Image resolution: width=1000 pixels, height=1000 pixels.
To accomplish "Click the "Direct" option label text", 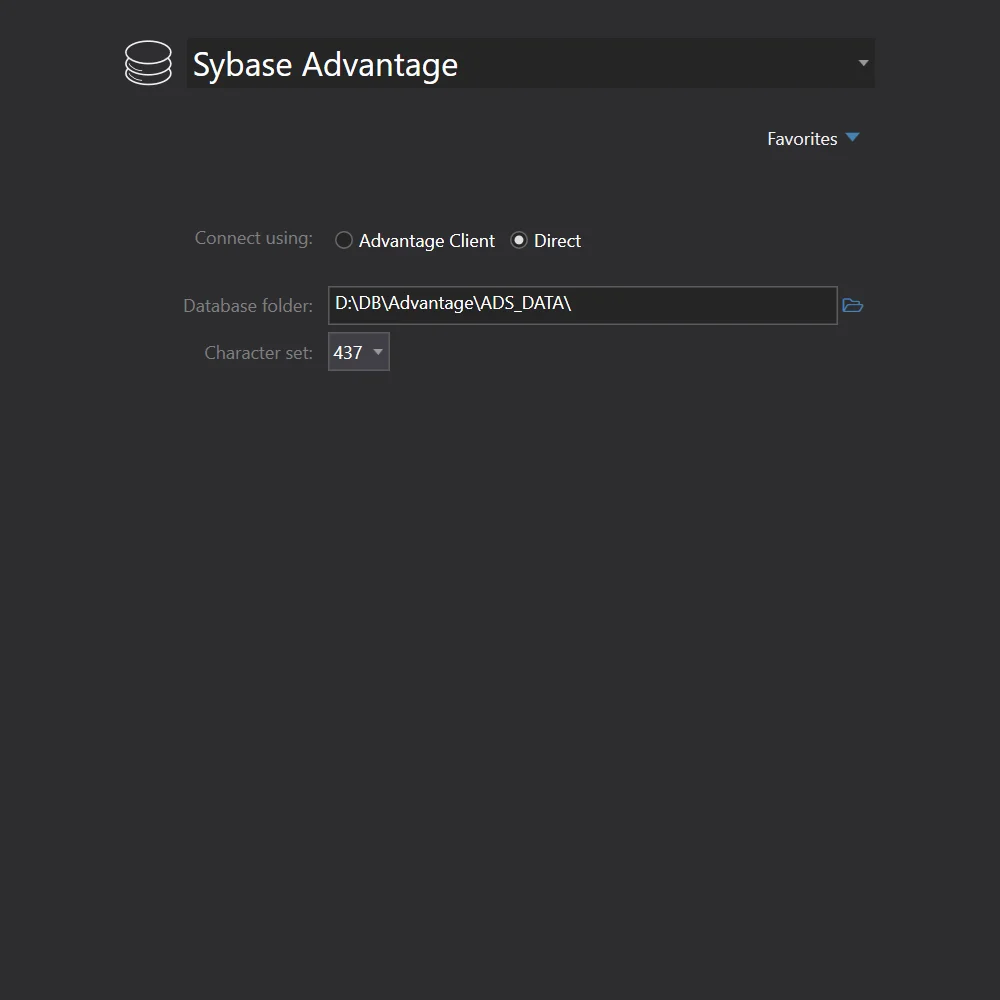I will coord(557,241).
